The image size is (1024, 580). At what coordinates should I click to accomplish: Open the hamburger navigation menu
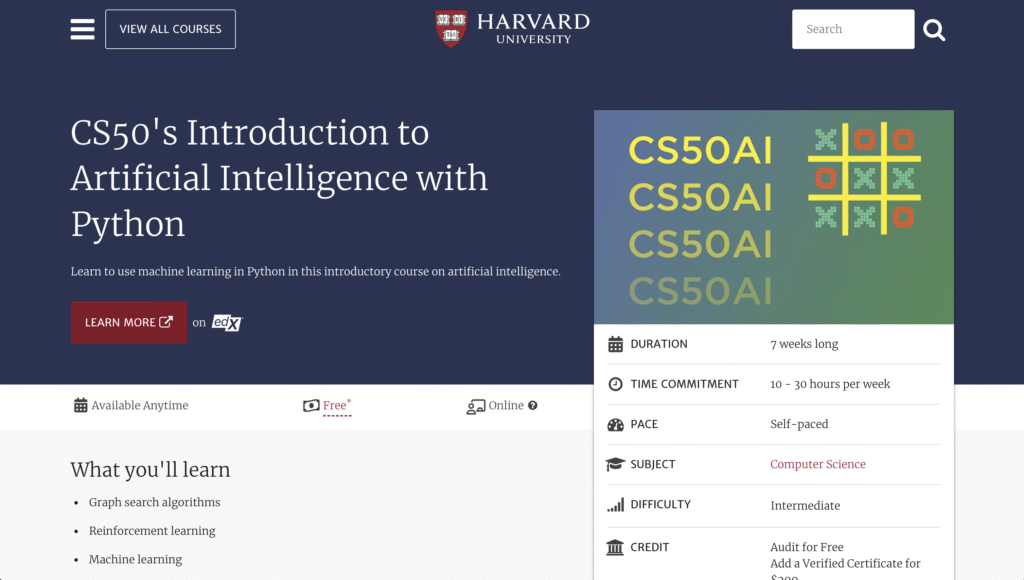(x=82, y=29)
